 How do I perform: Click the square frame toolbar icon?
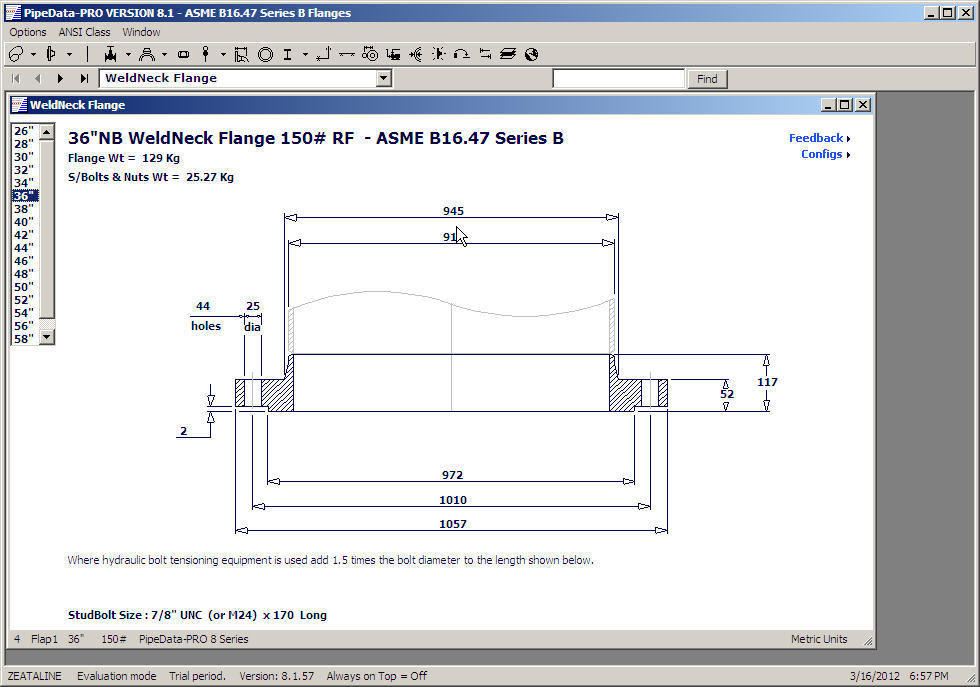(x=241, y=54)
